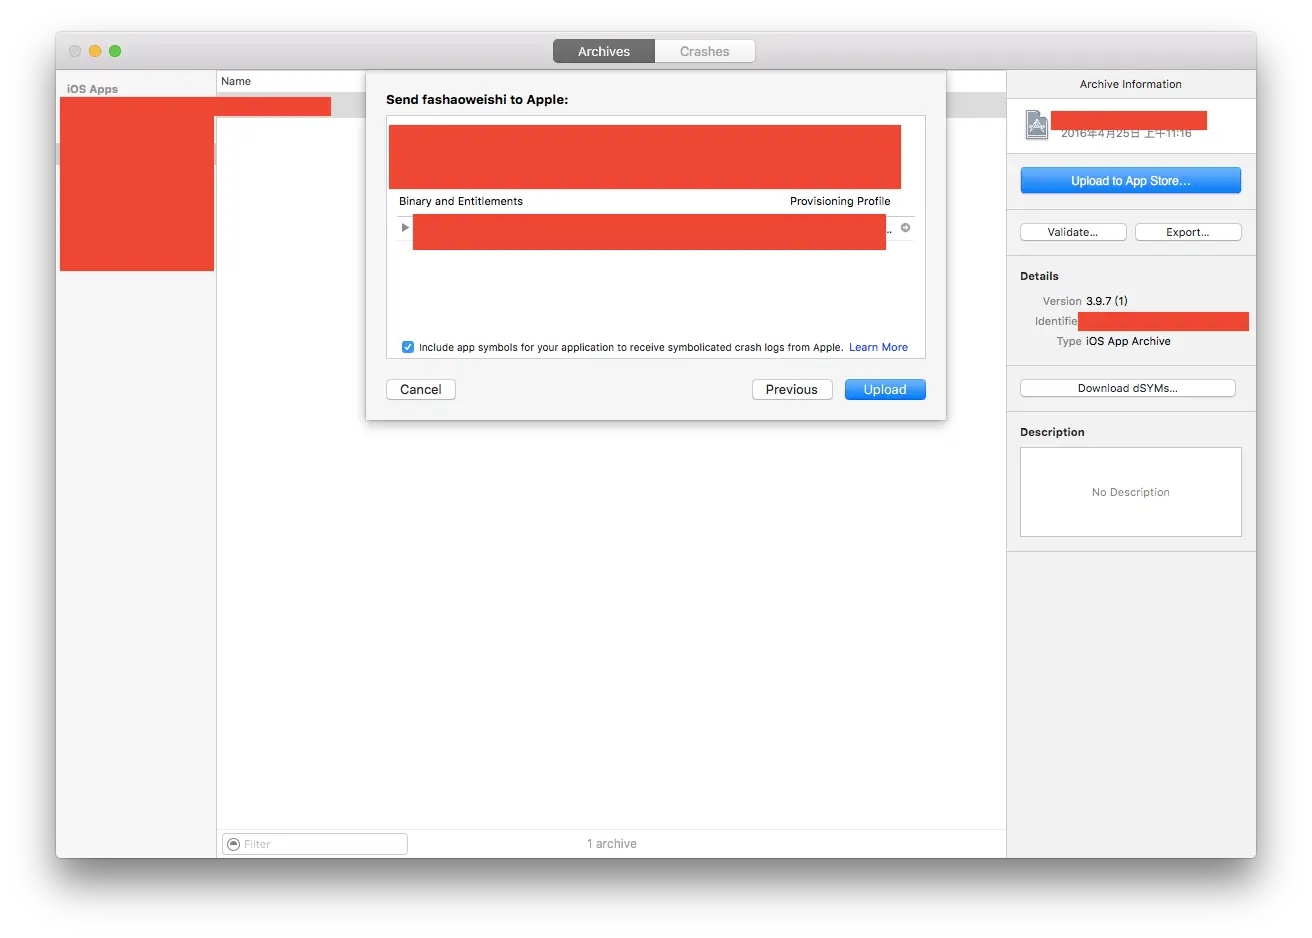
Task: Click the yellow minimize window button
Action: pyautogui.click(x=95, y=51)
